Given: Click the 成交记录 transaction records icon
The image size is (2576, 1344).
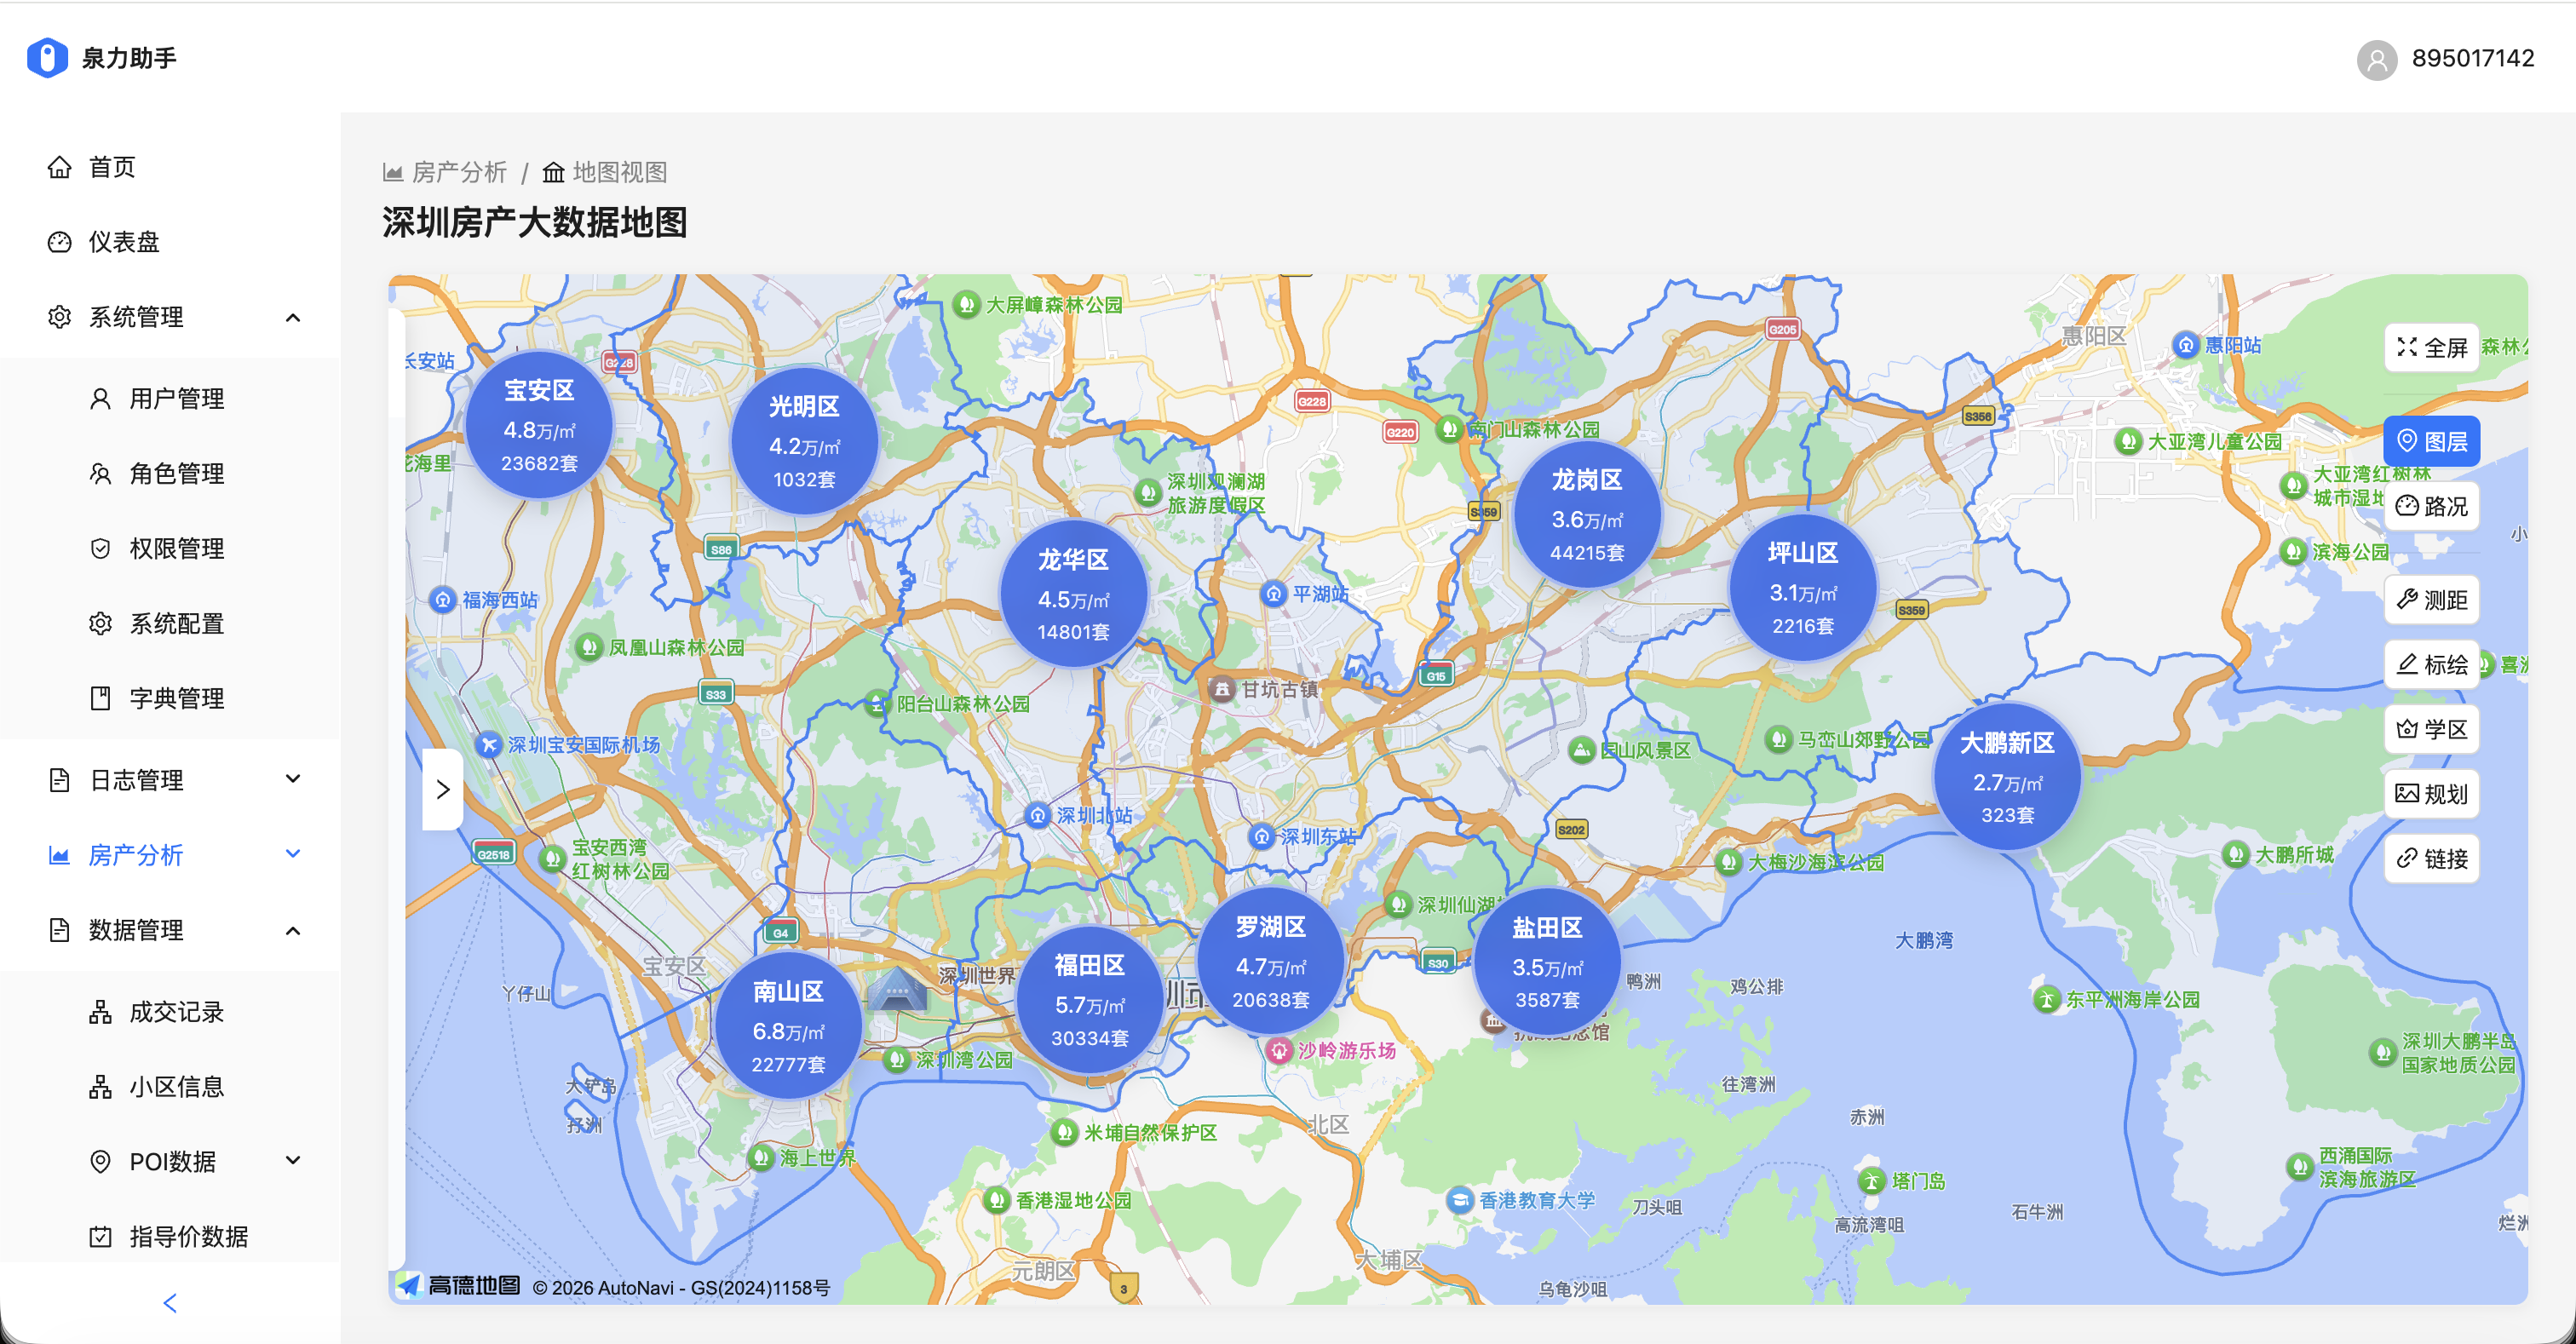Looking at the screenshot, I should 100,1012.
